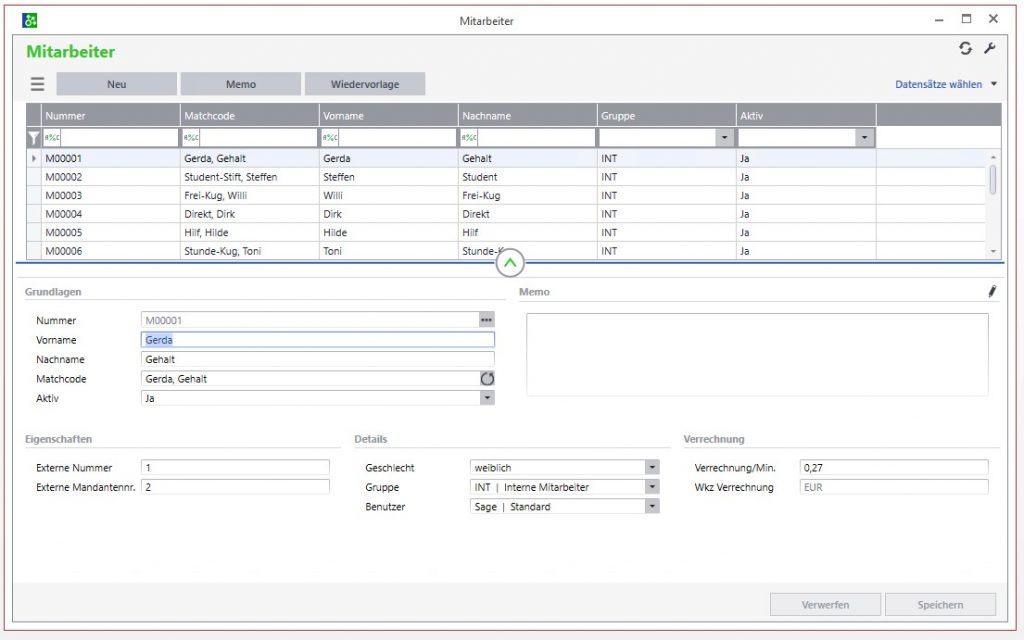This screenshot has height=640, width=1024.
Task: Open the wrench settings icon
Action: 990,49
